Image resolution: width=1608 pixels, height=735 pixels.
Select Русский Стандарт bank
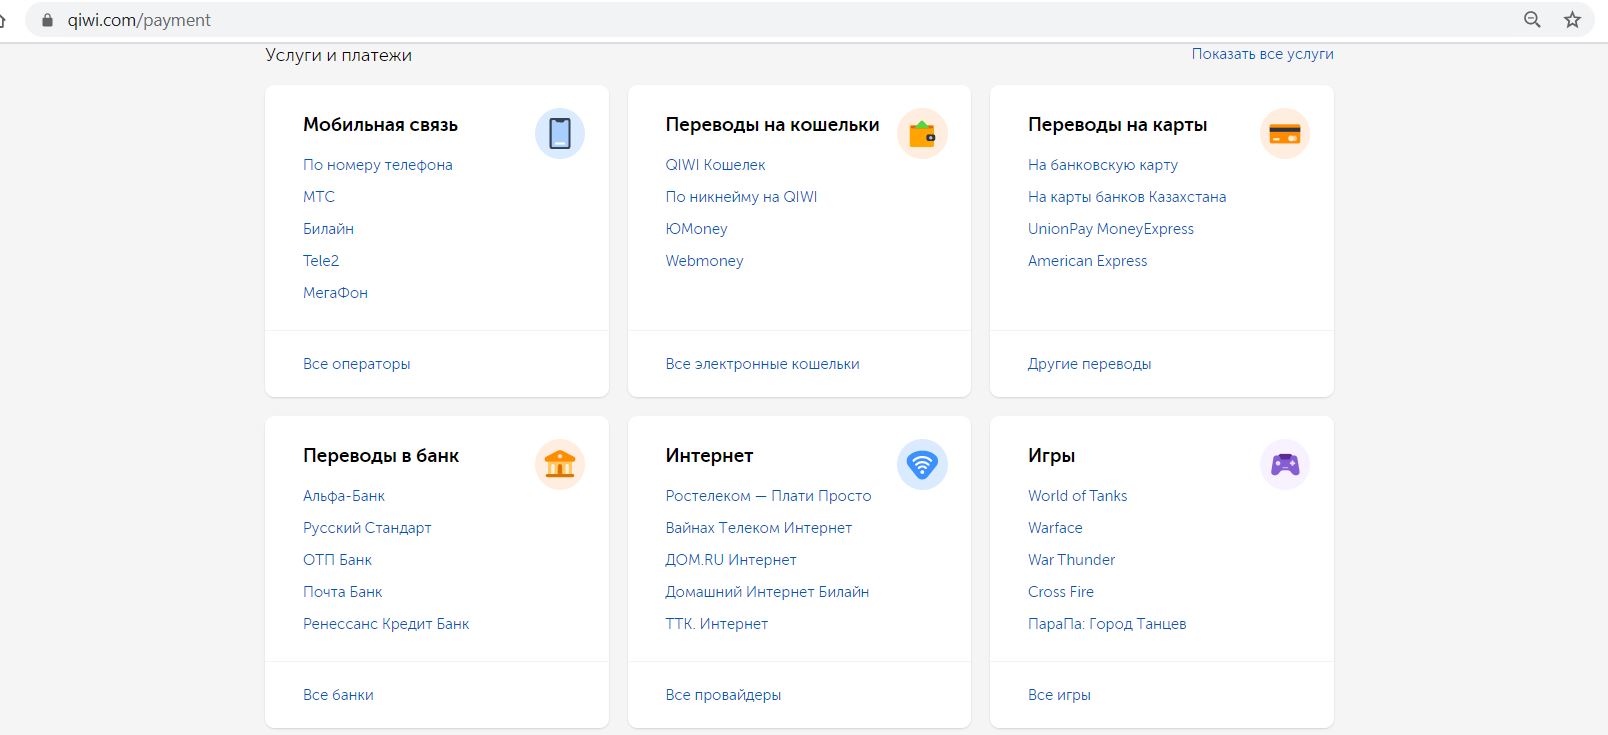[x=367, y=528]
